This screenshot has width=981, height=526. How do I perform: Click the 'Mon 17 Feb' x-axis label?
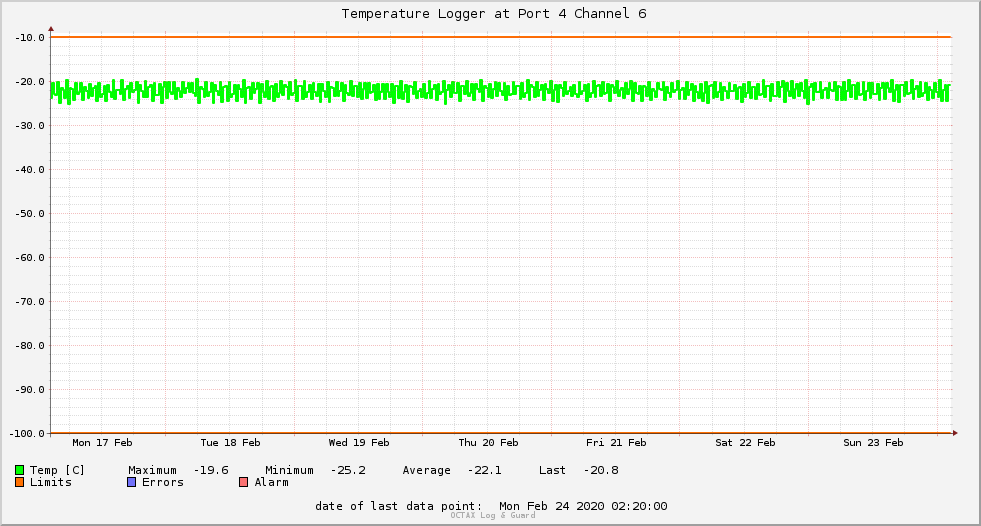coord(102,443)
